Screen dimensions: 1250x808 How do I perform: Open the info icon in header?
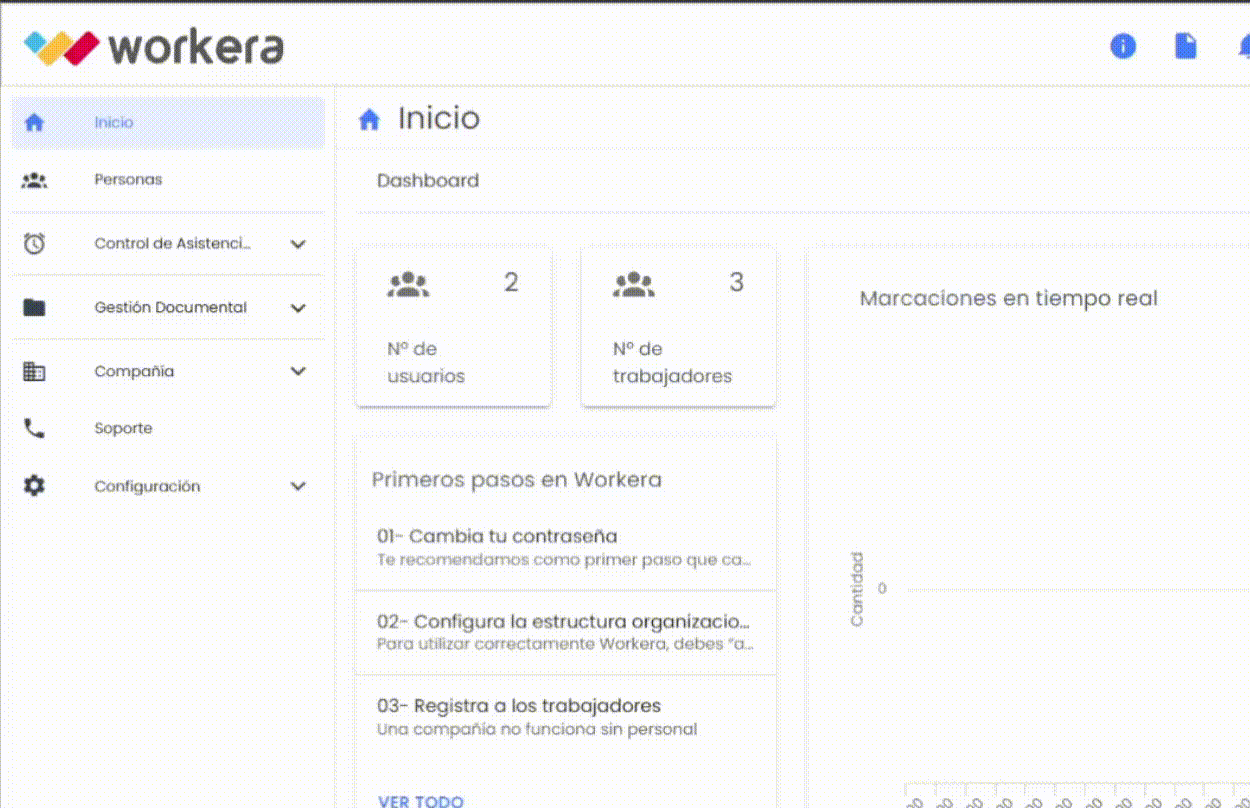pyautogui.click(x=1123, y=46)
